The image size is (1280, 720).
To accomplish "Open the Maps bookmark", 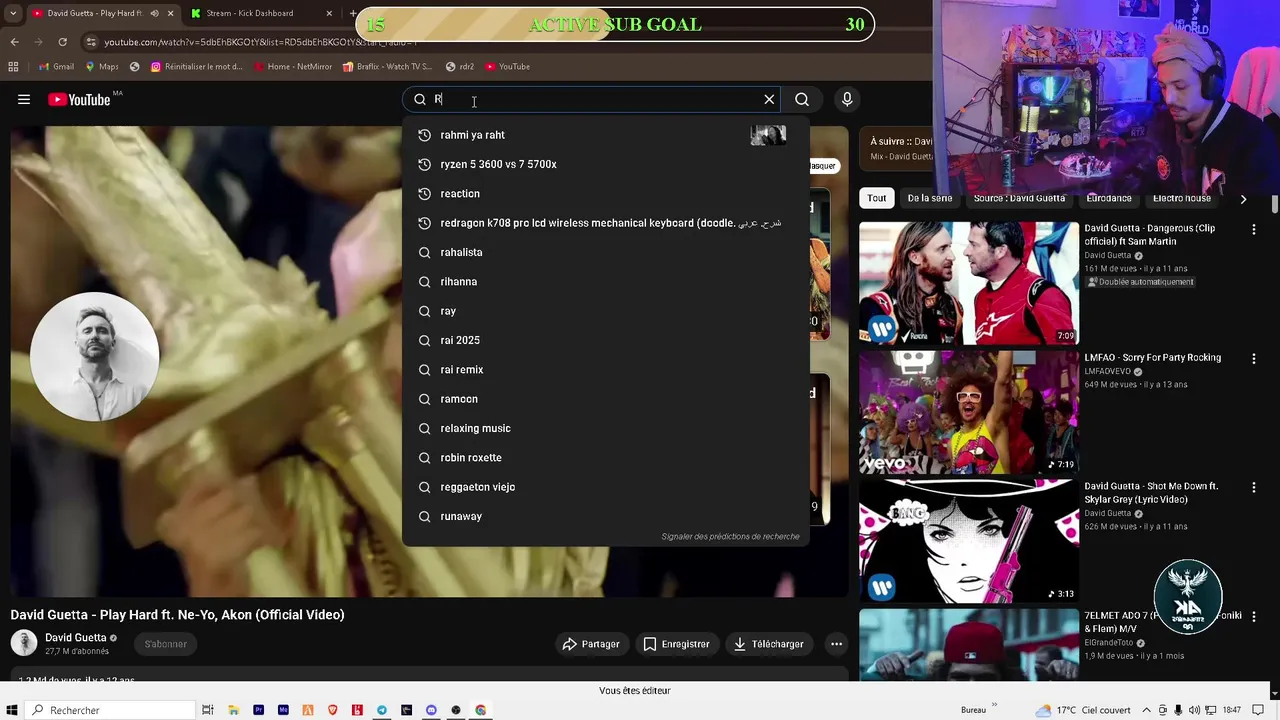I will (102, 67).
